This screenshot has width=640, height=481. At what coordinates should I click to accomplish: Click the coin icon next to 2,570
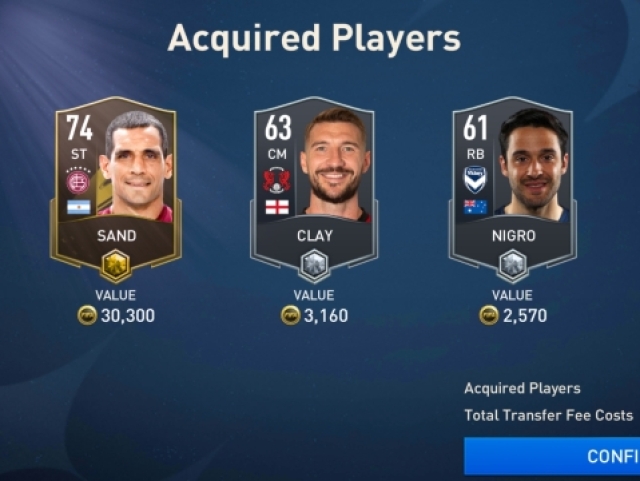click(489, 316)
